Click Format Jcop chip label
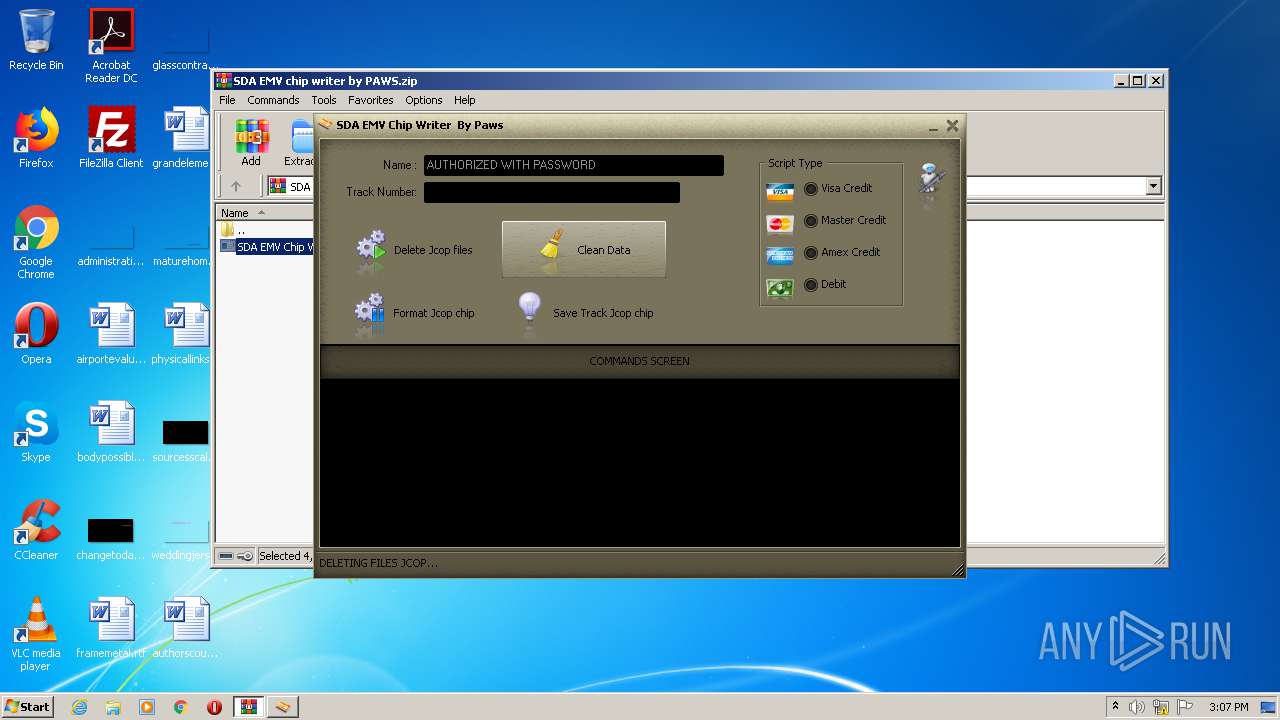The height and width of the screenshot is (720, 1280). pyautogui.click(x=434, y=313)
